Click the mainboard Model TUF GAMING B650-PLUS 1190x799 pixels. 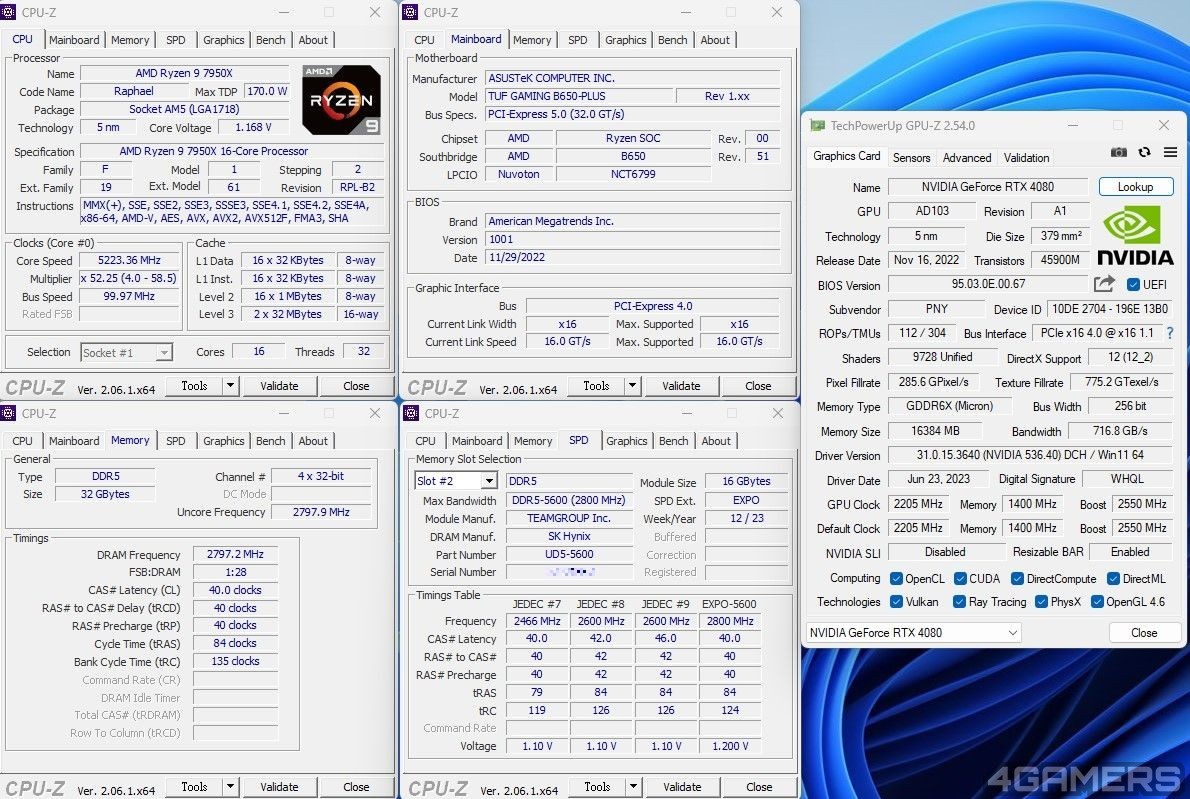point(579,96)
